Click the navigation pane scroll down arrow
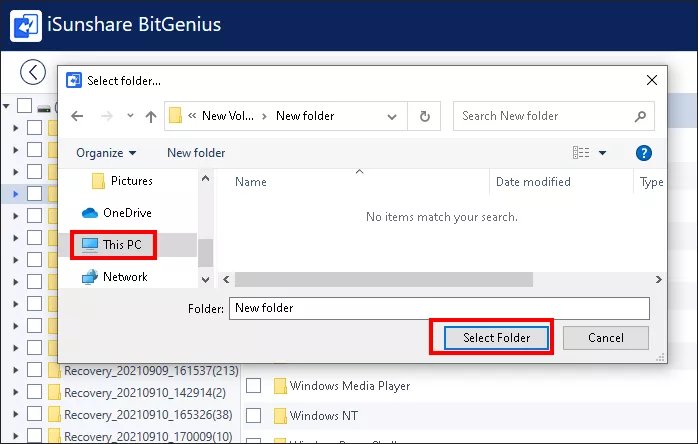The width and height of the screenshot is (698, 444). click(x=205, y=280)
